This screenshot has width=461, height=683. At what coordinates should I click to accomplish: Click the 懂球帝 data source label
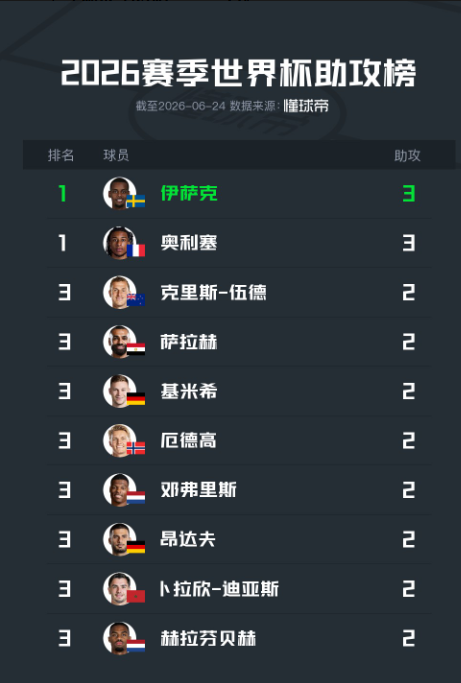[x=306, y=106]
